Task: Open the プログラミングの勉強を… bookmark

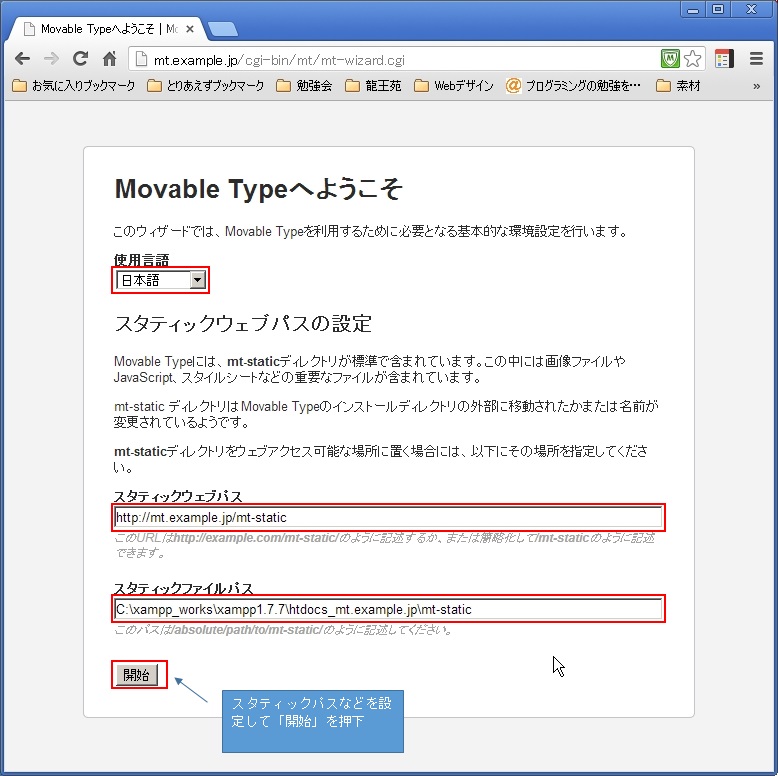Action: 574,86
